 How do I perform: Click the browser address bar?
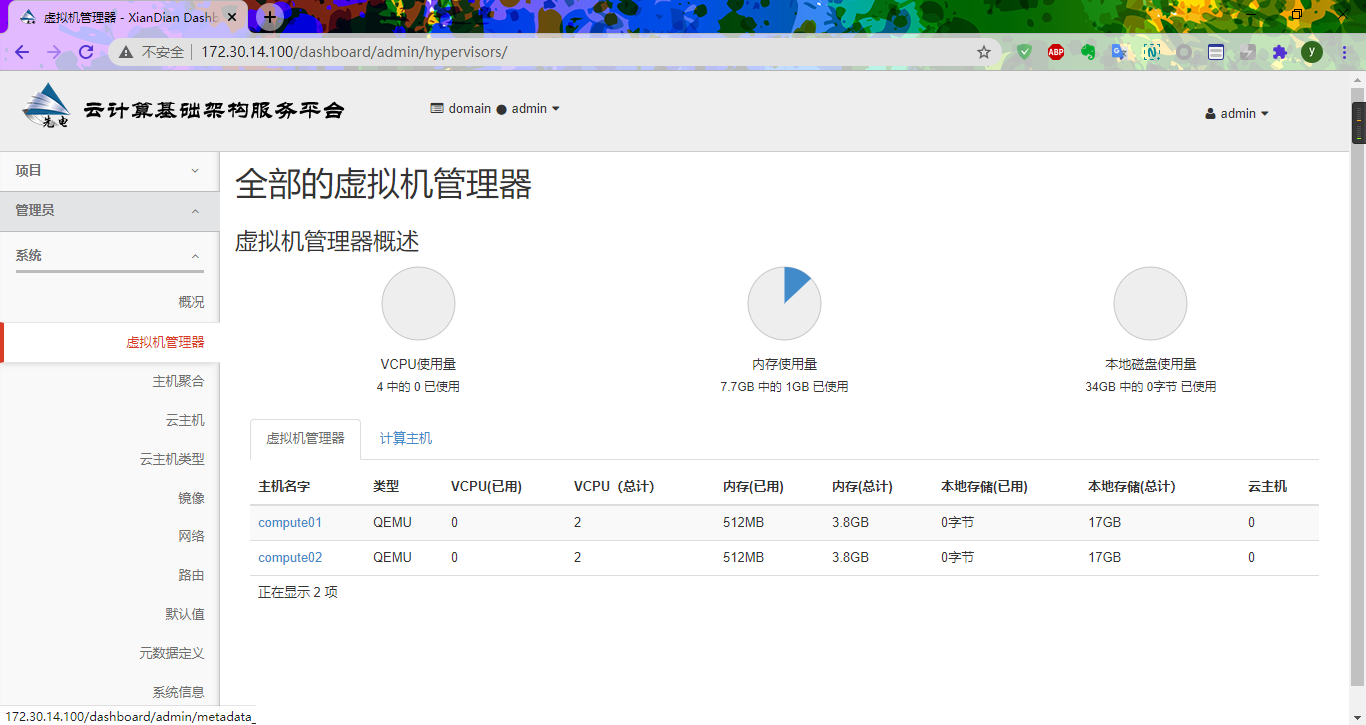pos(400,51)
